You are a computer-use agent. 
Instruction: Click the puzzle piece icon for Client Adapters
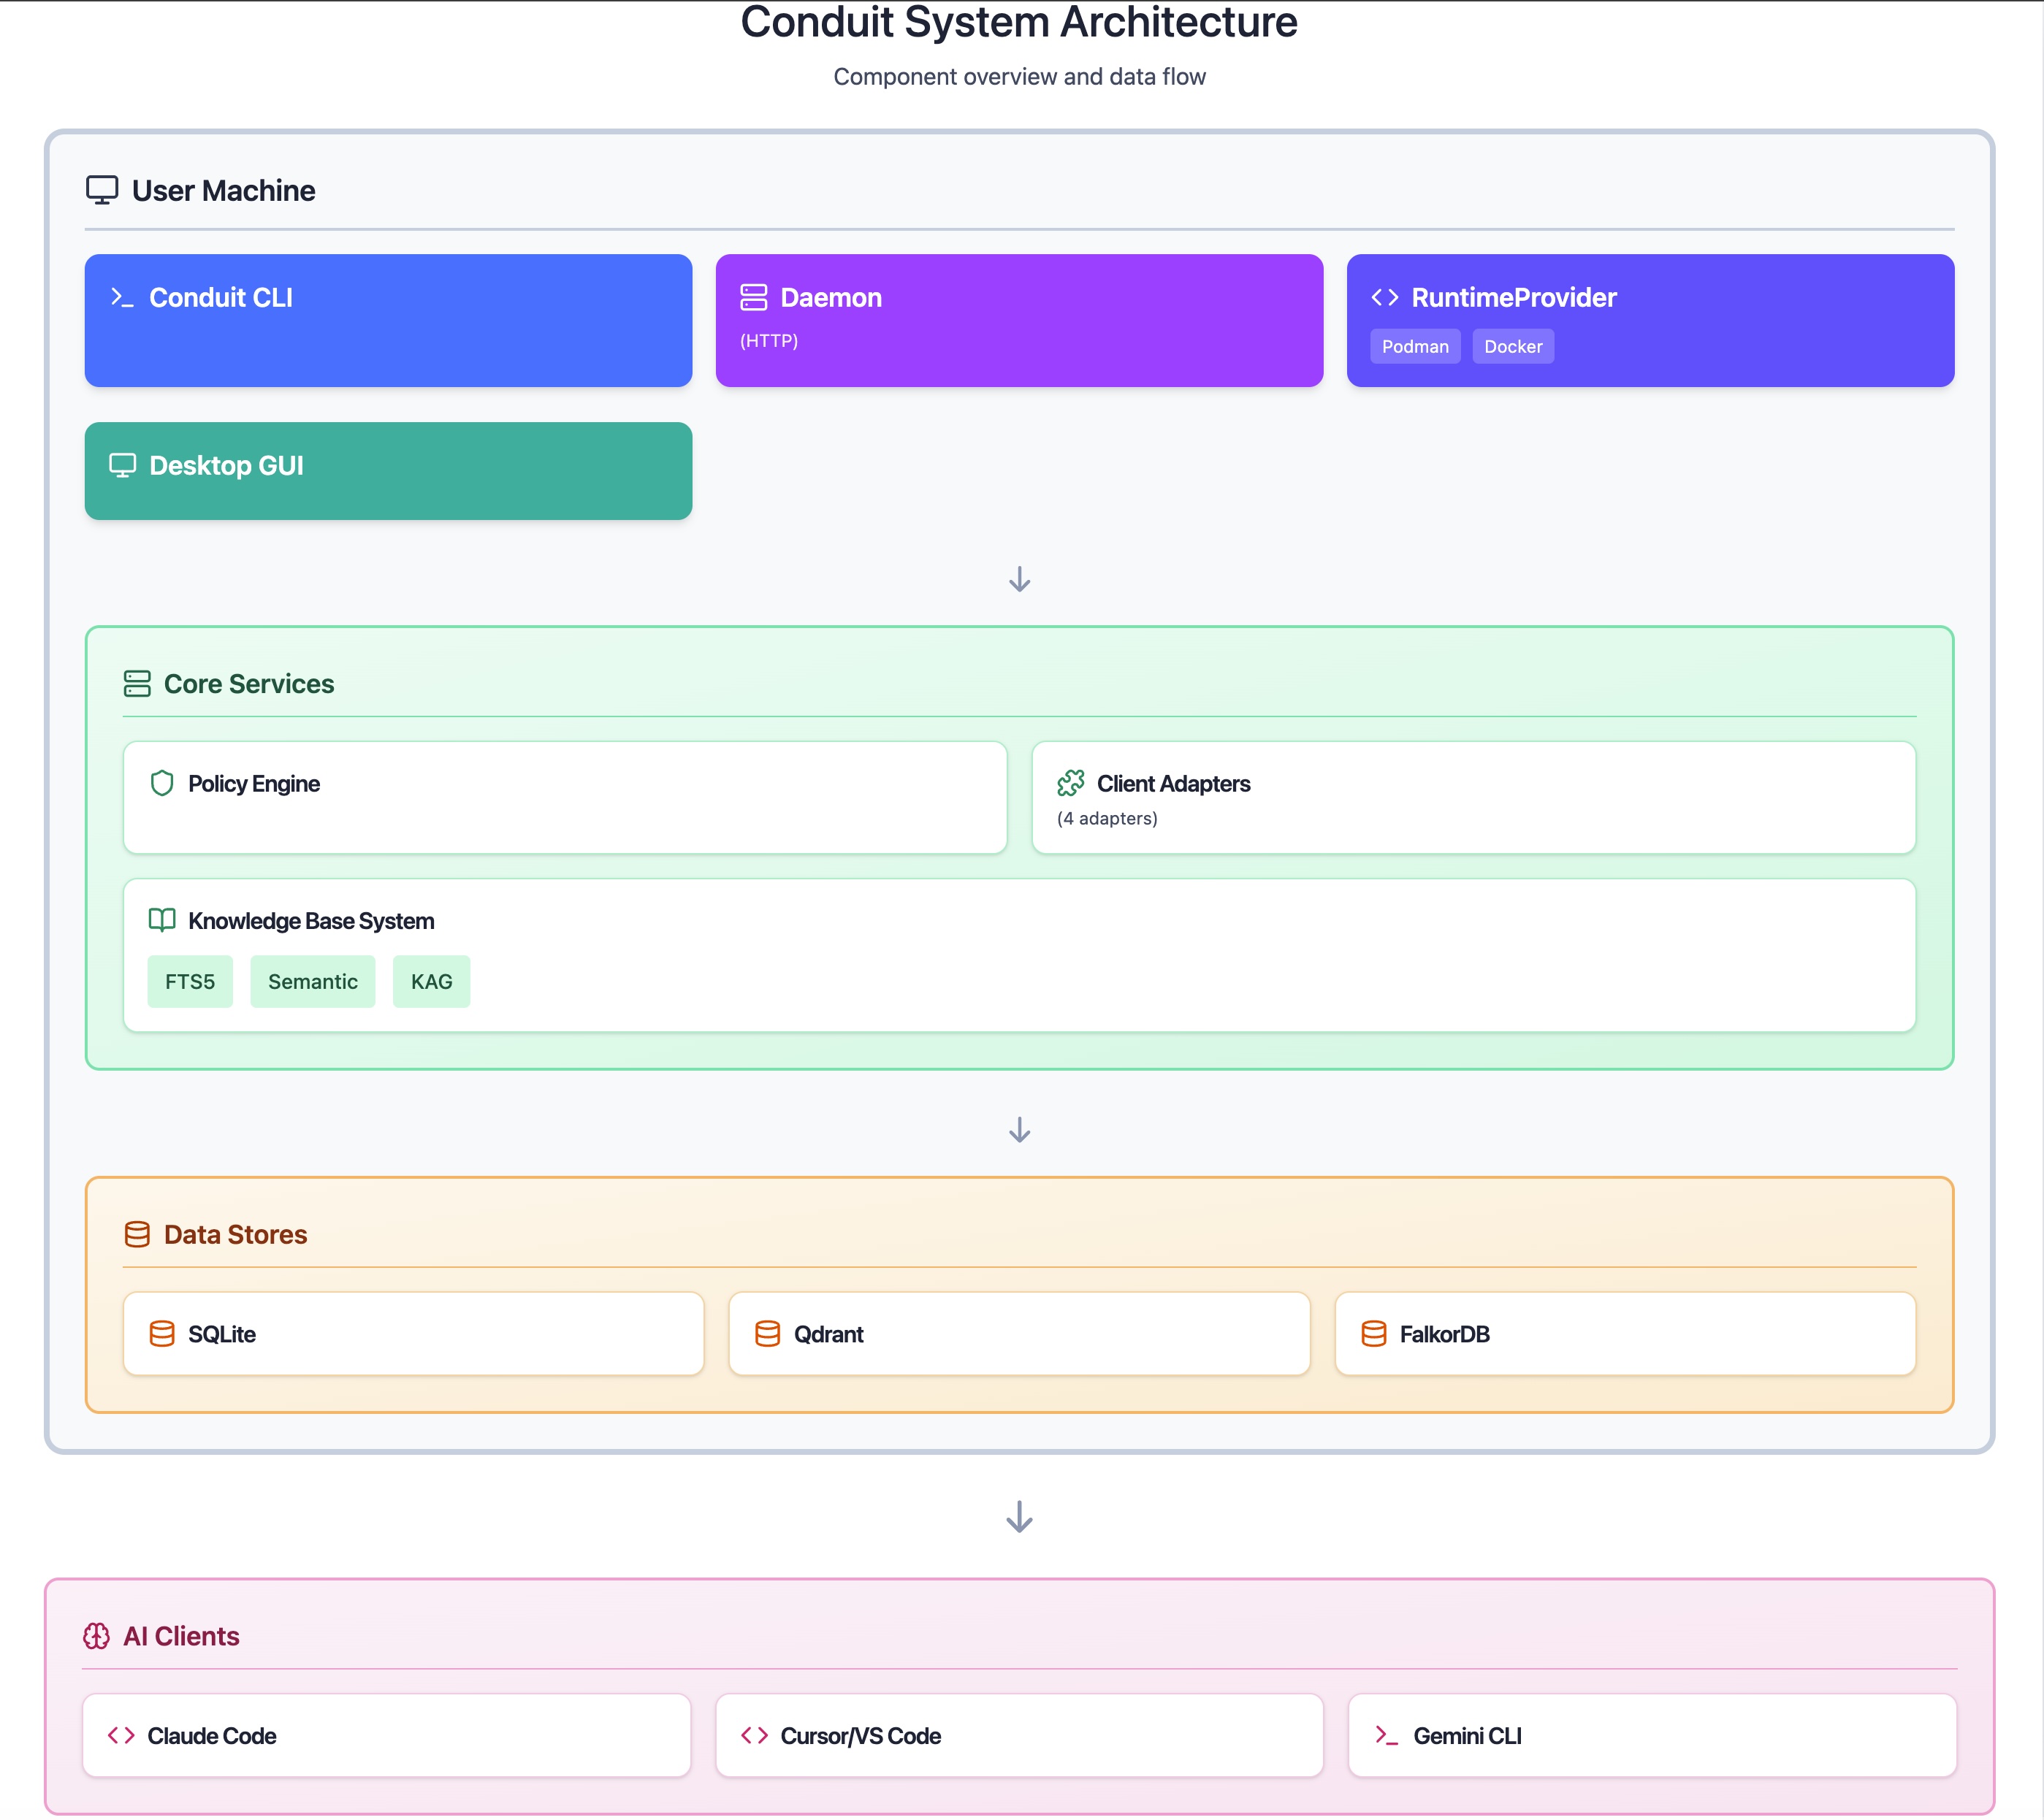1072,784
